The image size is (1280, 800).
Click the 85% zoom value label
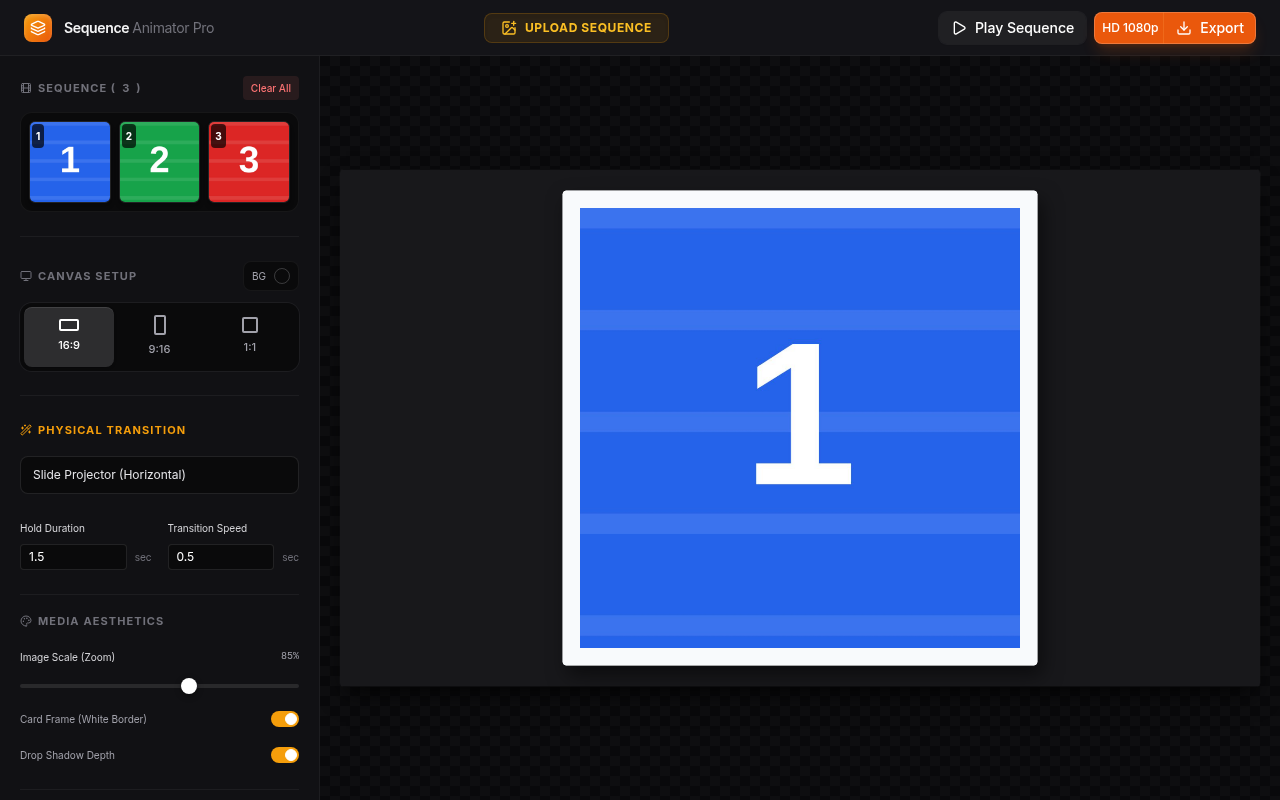click(290, 656)
